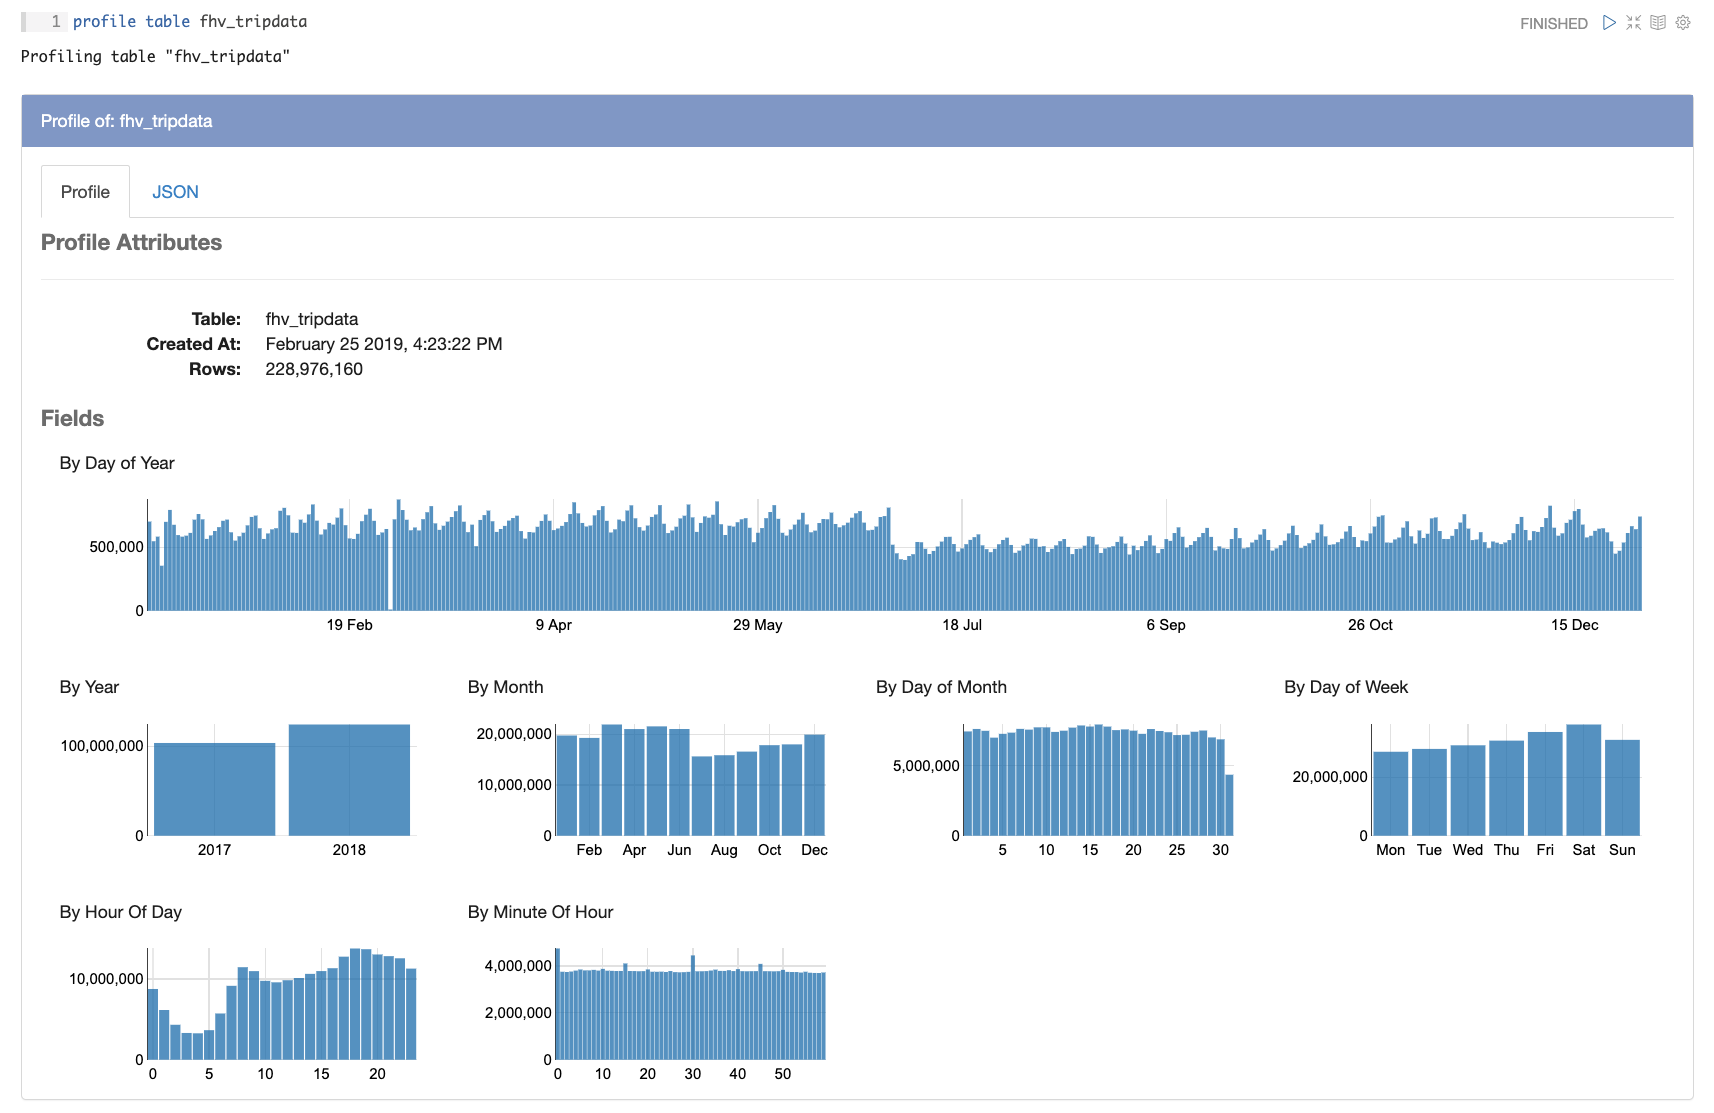This screenshot has height=1113, width=1714.
Task: Click the row count value 228,976,160
Action: click(314, 369)
